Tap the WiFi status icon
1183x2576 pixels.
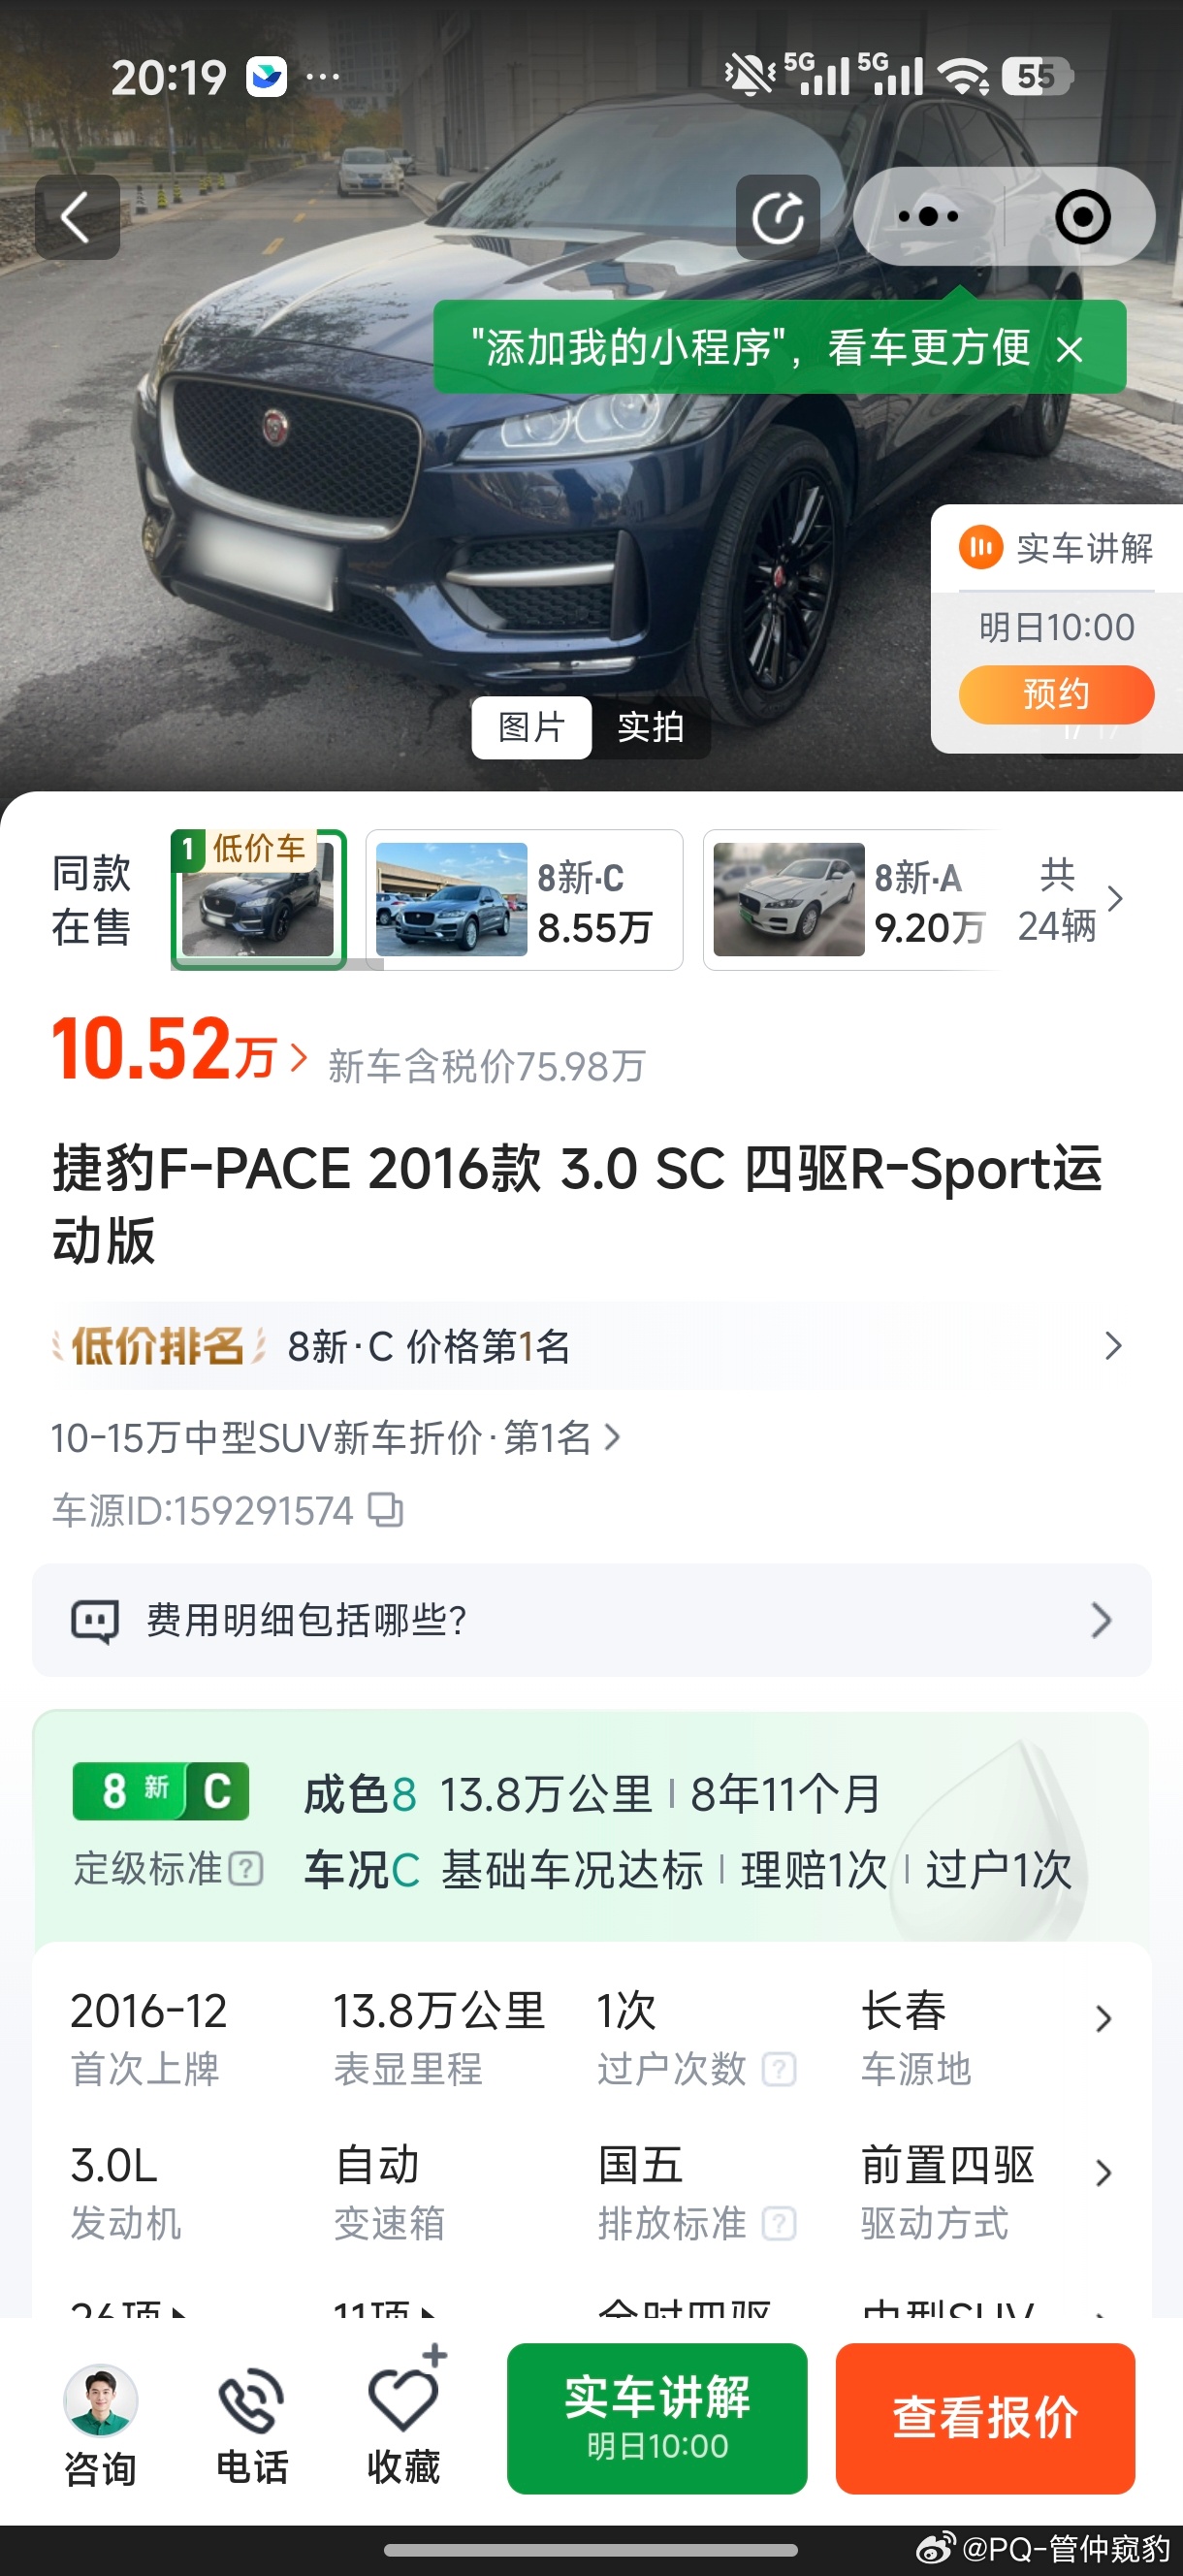[x=964, y=76]
